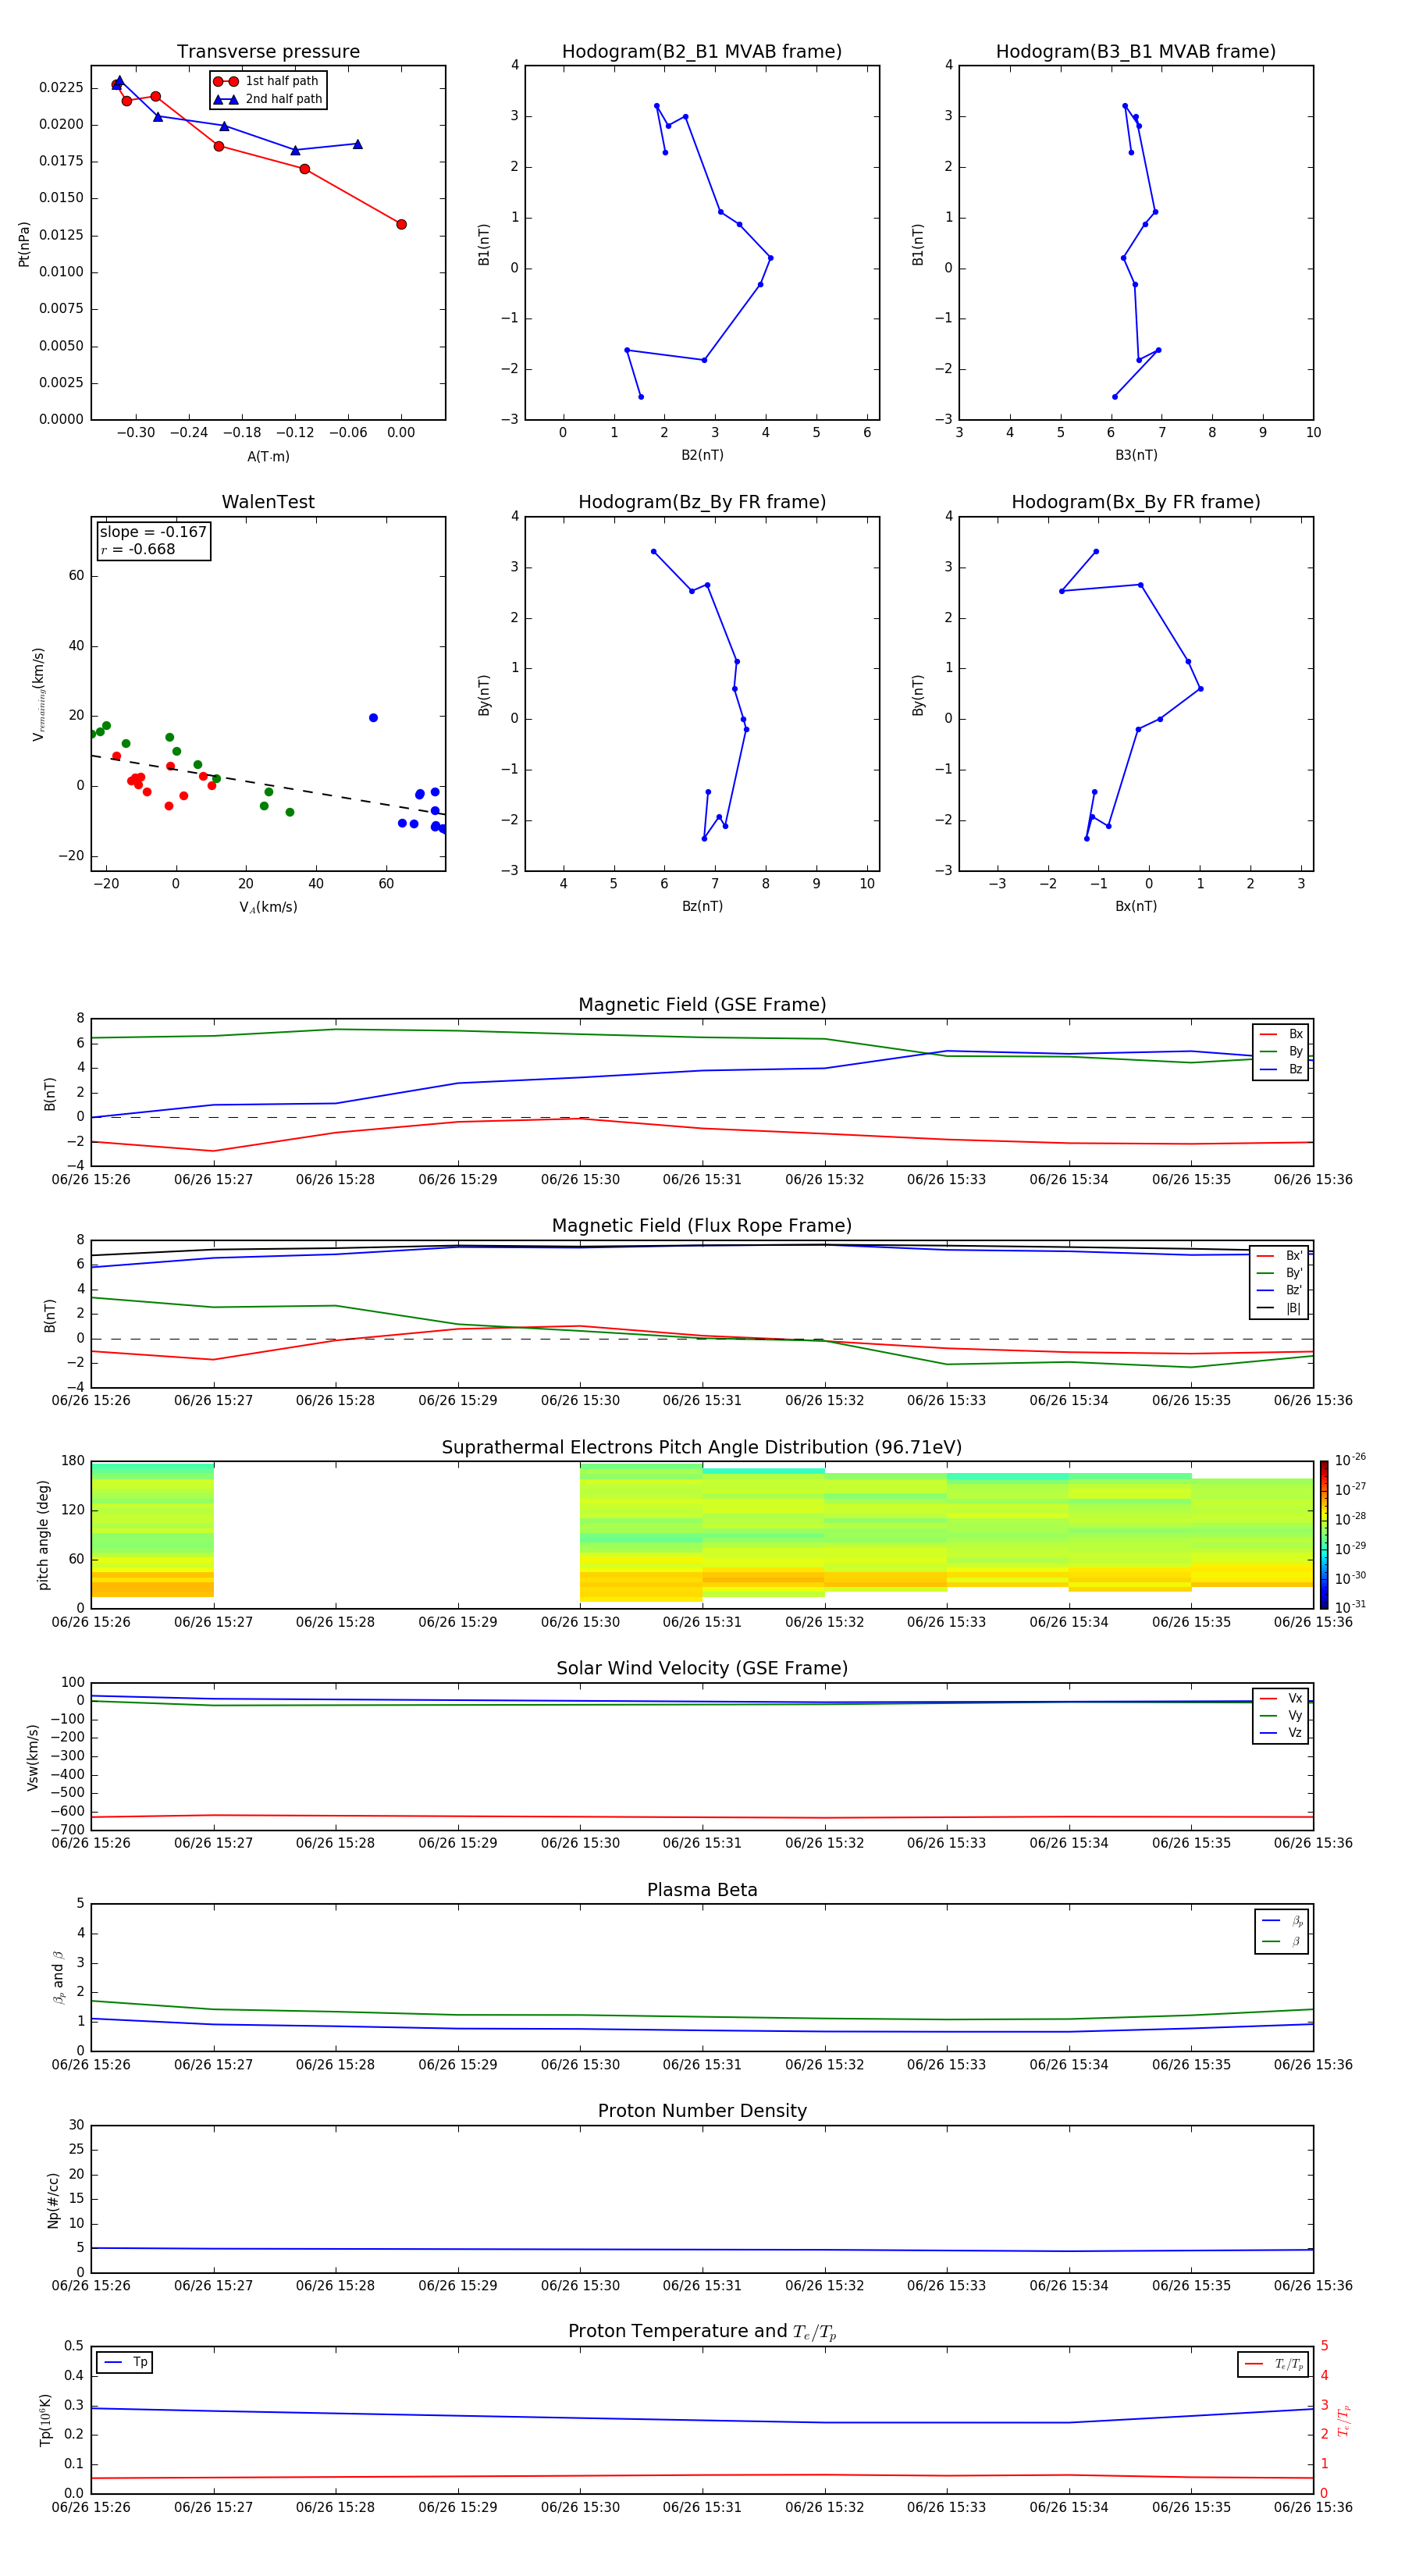Click the 'Proton Number Density' title
The height and width of the screenshot is (2576, 1405).
[702, 2111]
